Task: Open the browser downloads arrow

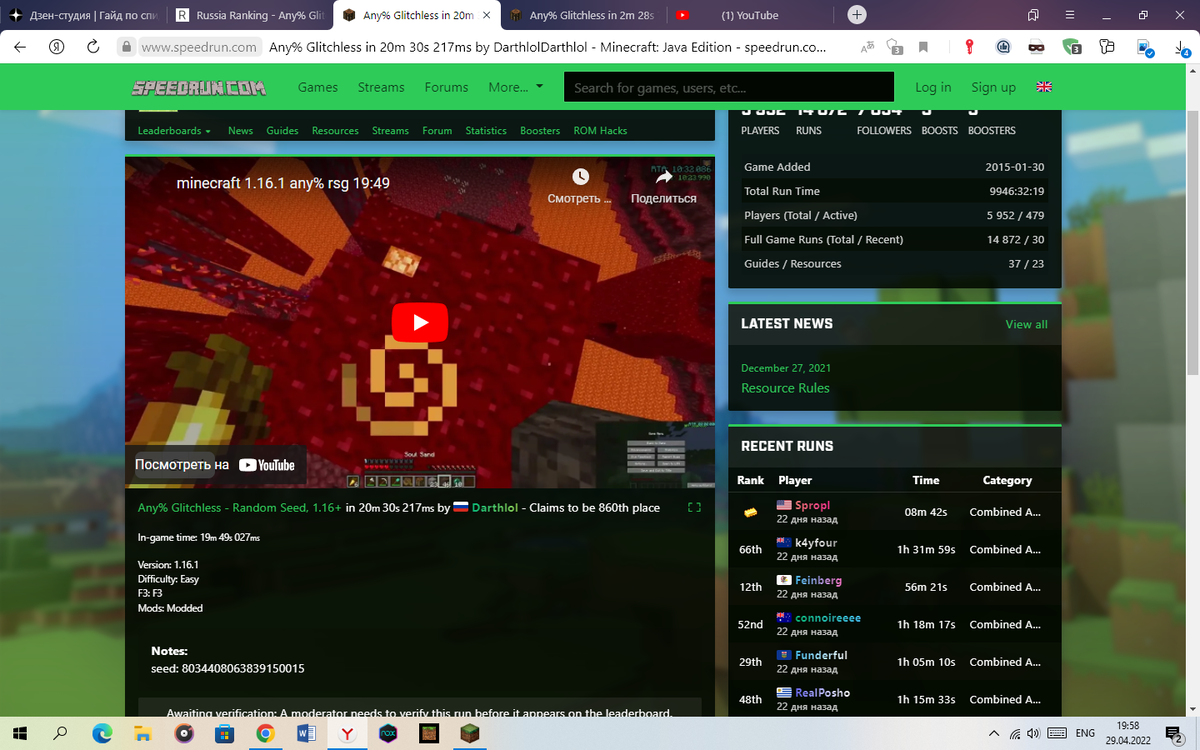Action: (1183, 47)
